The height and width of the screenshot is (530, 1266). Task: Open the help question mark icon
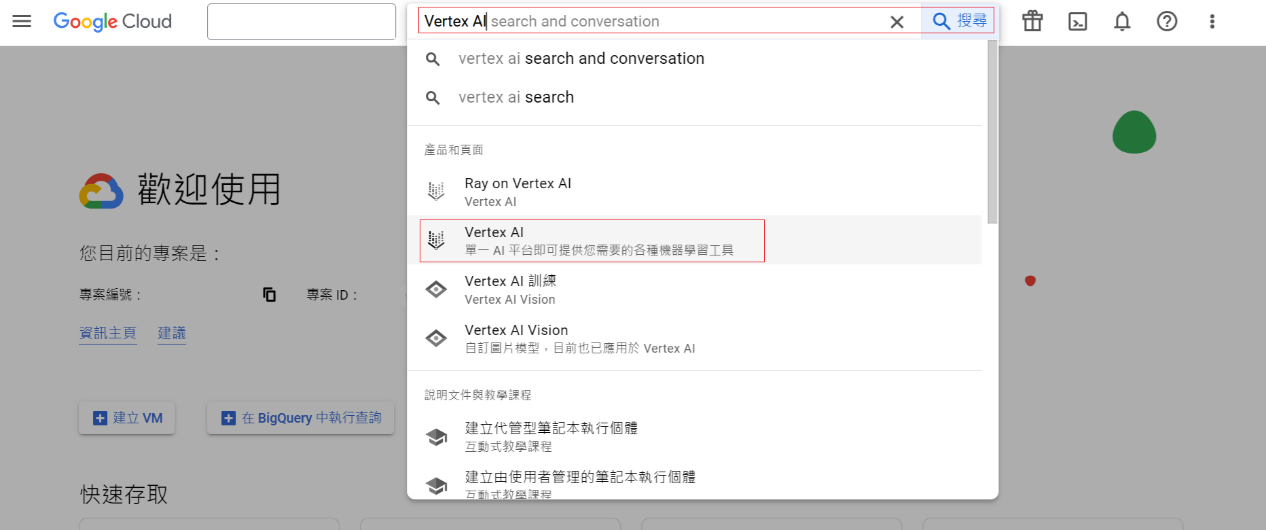point(1167,21)
